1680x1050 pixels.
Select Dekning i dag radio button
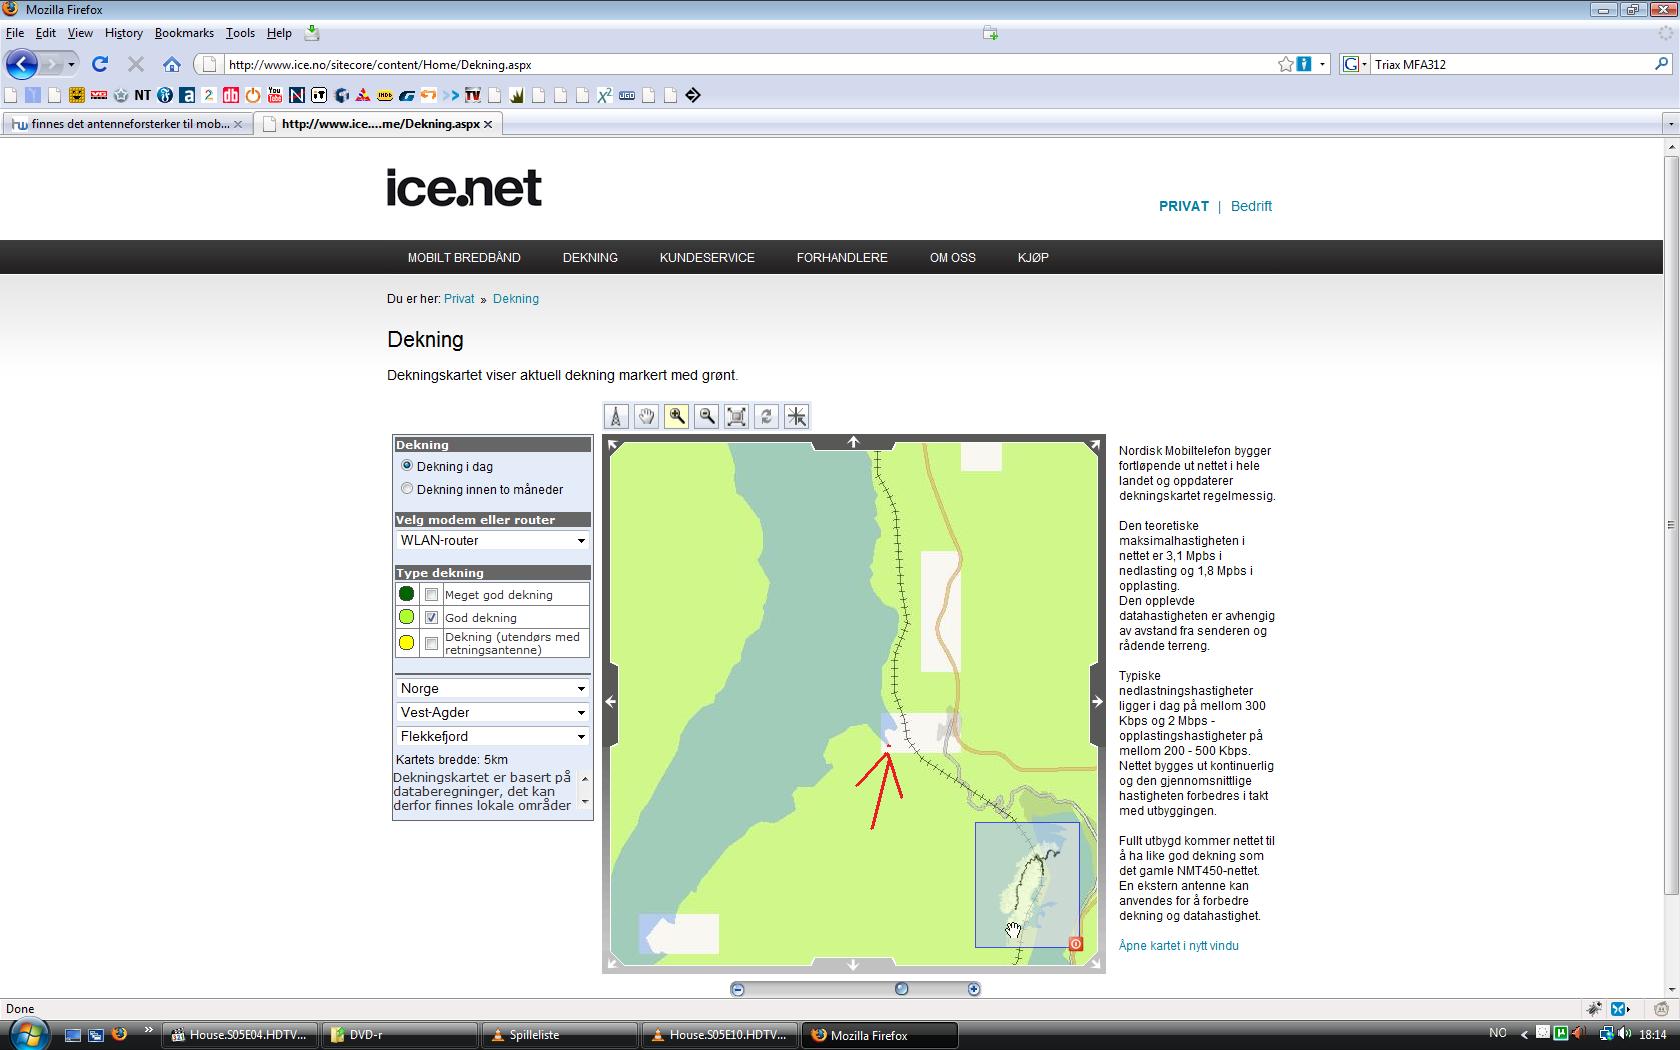[407, 465]
